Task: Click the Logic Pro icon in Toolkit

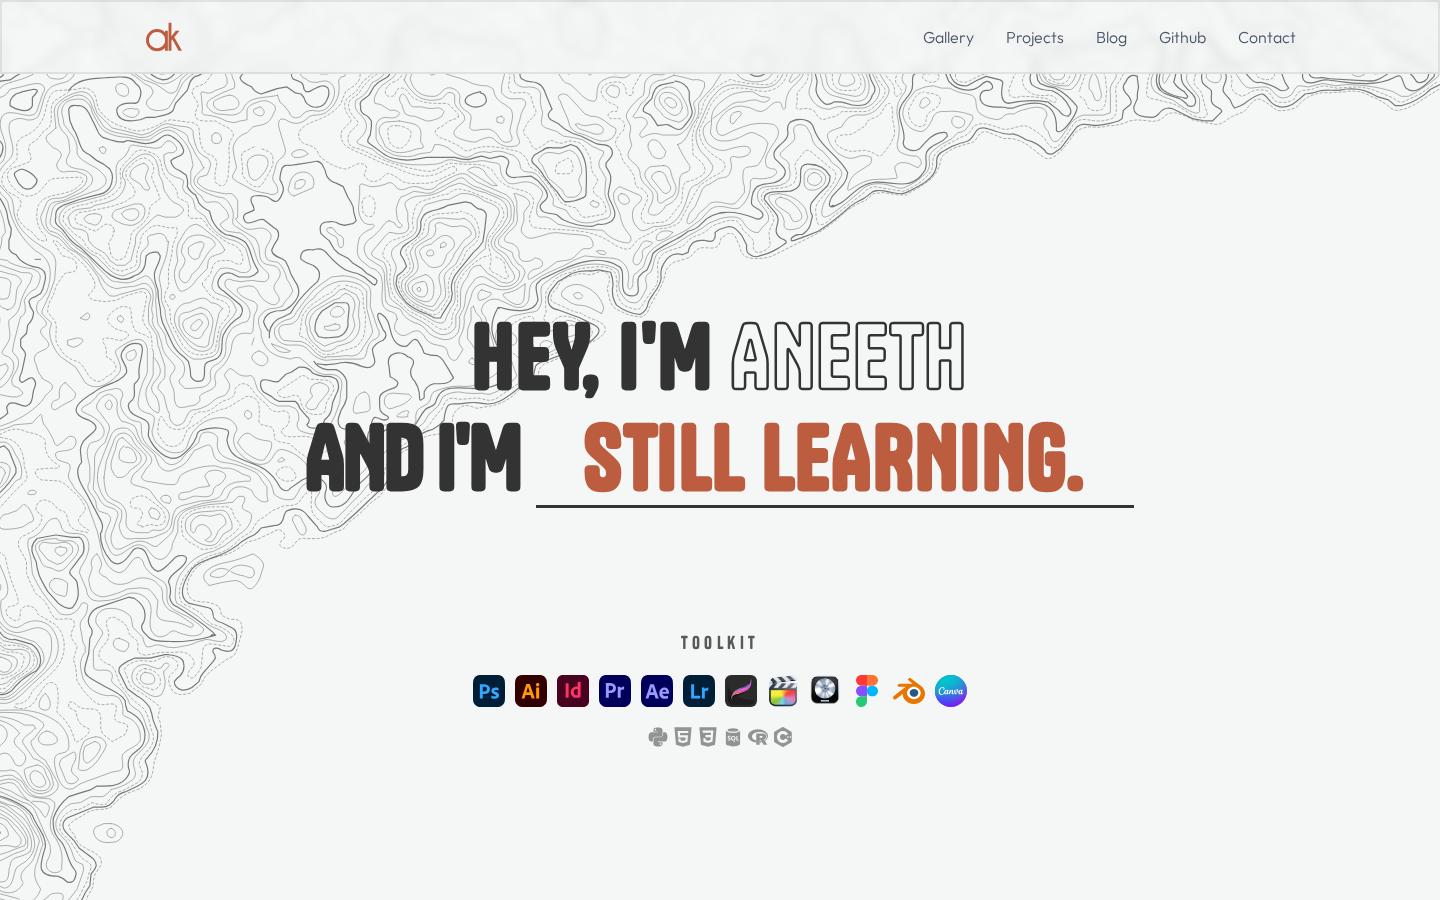Action: [x=825, y=691]
